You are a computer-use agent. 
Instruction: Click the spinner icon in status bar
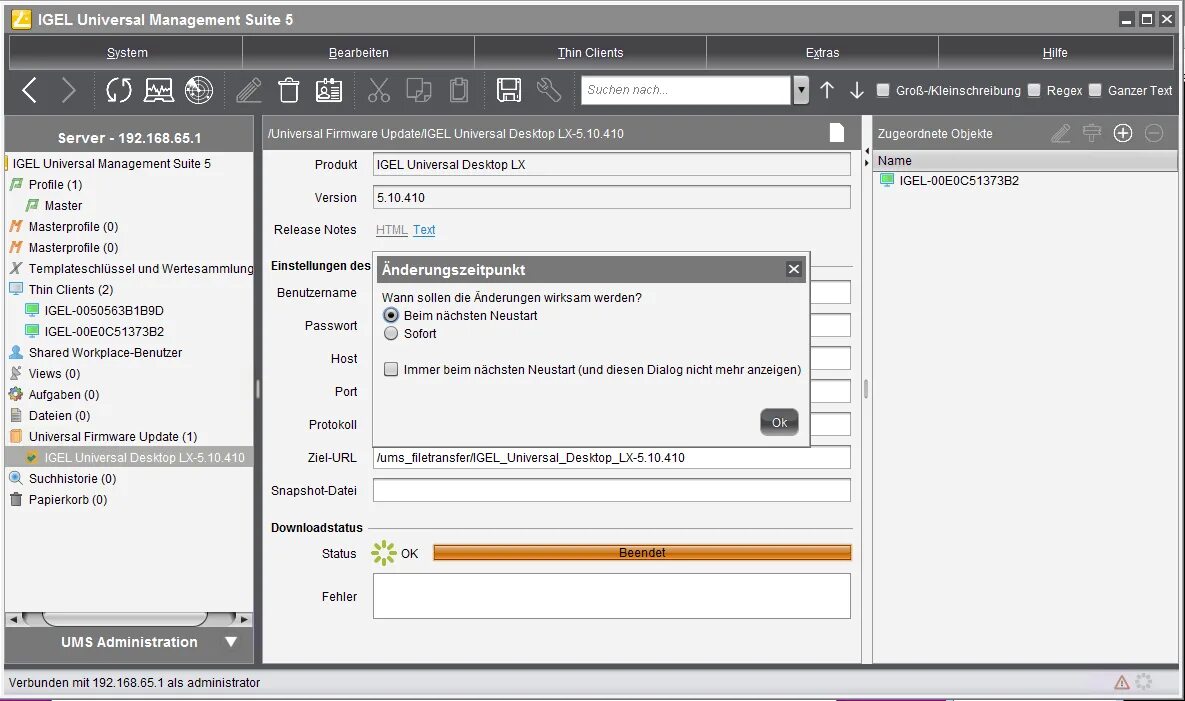(x=1144, y=682)
